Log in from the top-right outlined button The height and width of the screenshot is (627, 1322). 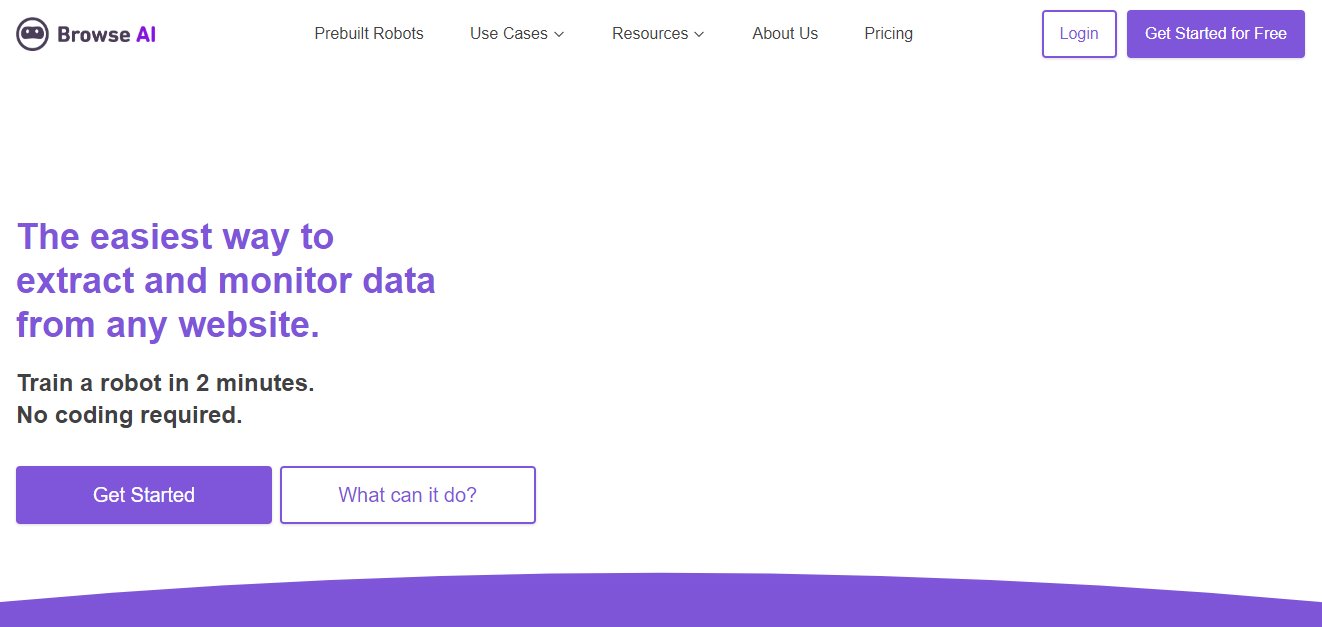1079,33
